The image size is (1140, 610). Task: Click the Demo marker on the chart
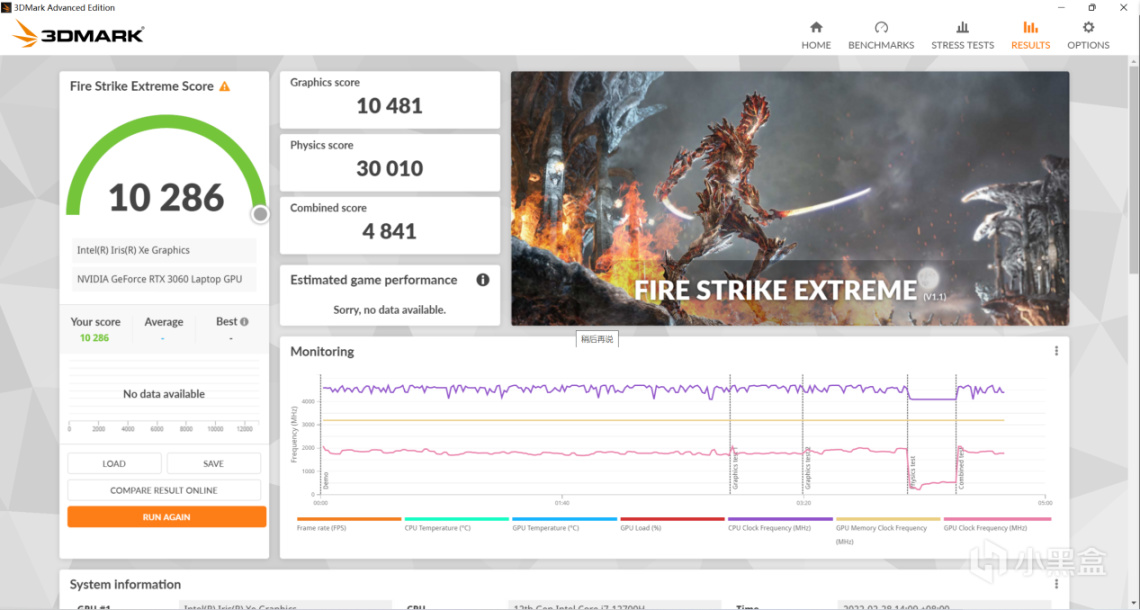pos(326,480)
